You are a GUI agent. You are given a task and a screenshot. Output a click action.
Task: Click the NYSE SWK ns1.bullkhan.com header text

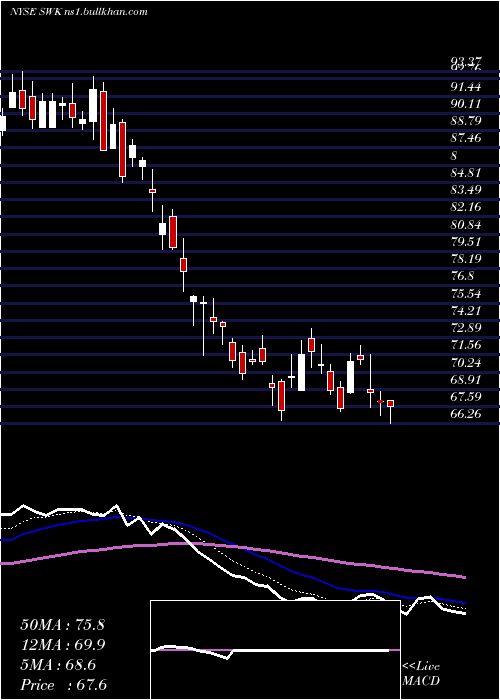coord(79,12)
